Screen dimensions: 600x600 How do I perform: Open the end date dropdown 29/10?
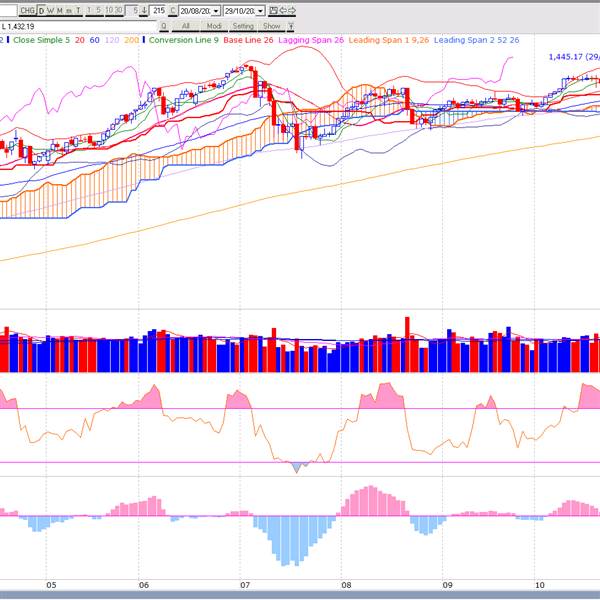click(x=260, y=11)
